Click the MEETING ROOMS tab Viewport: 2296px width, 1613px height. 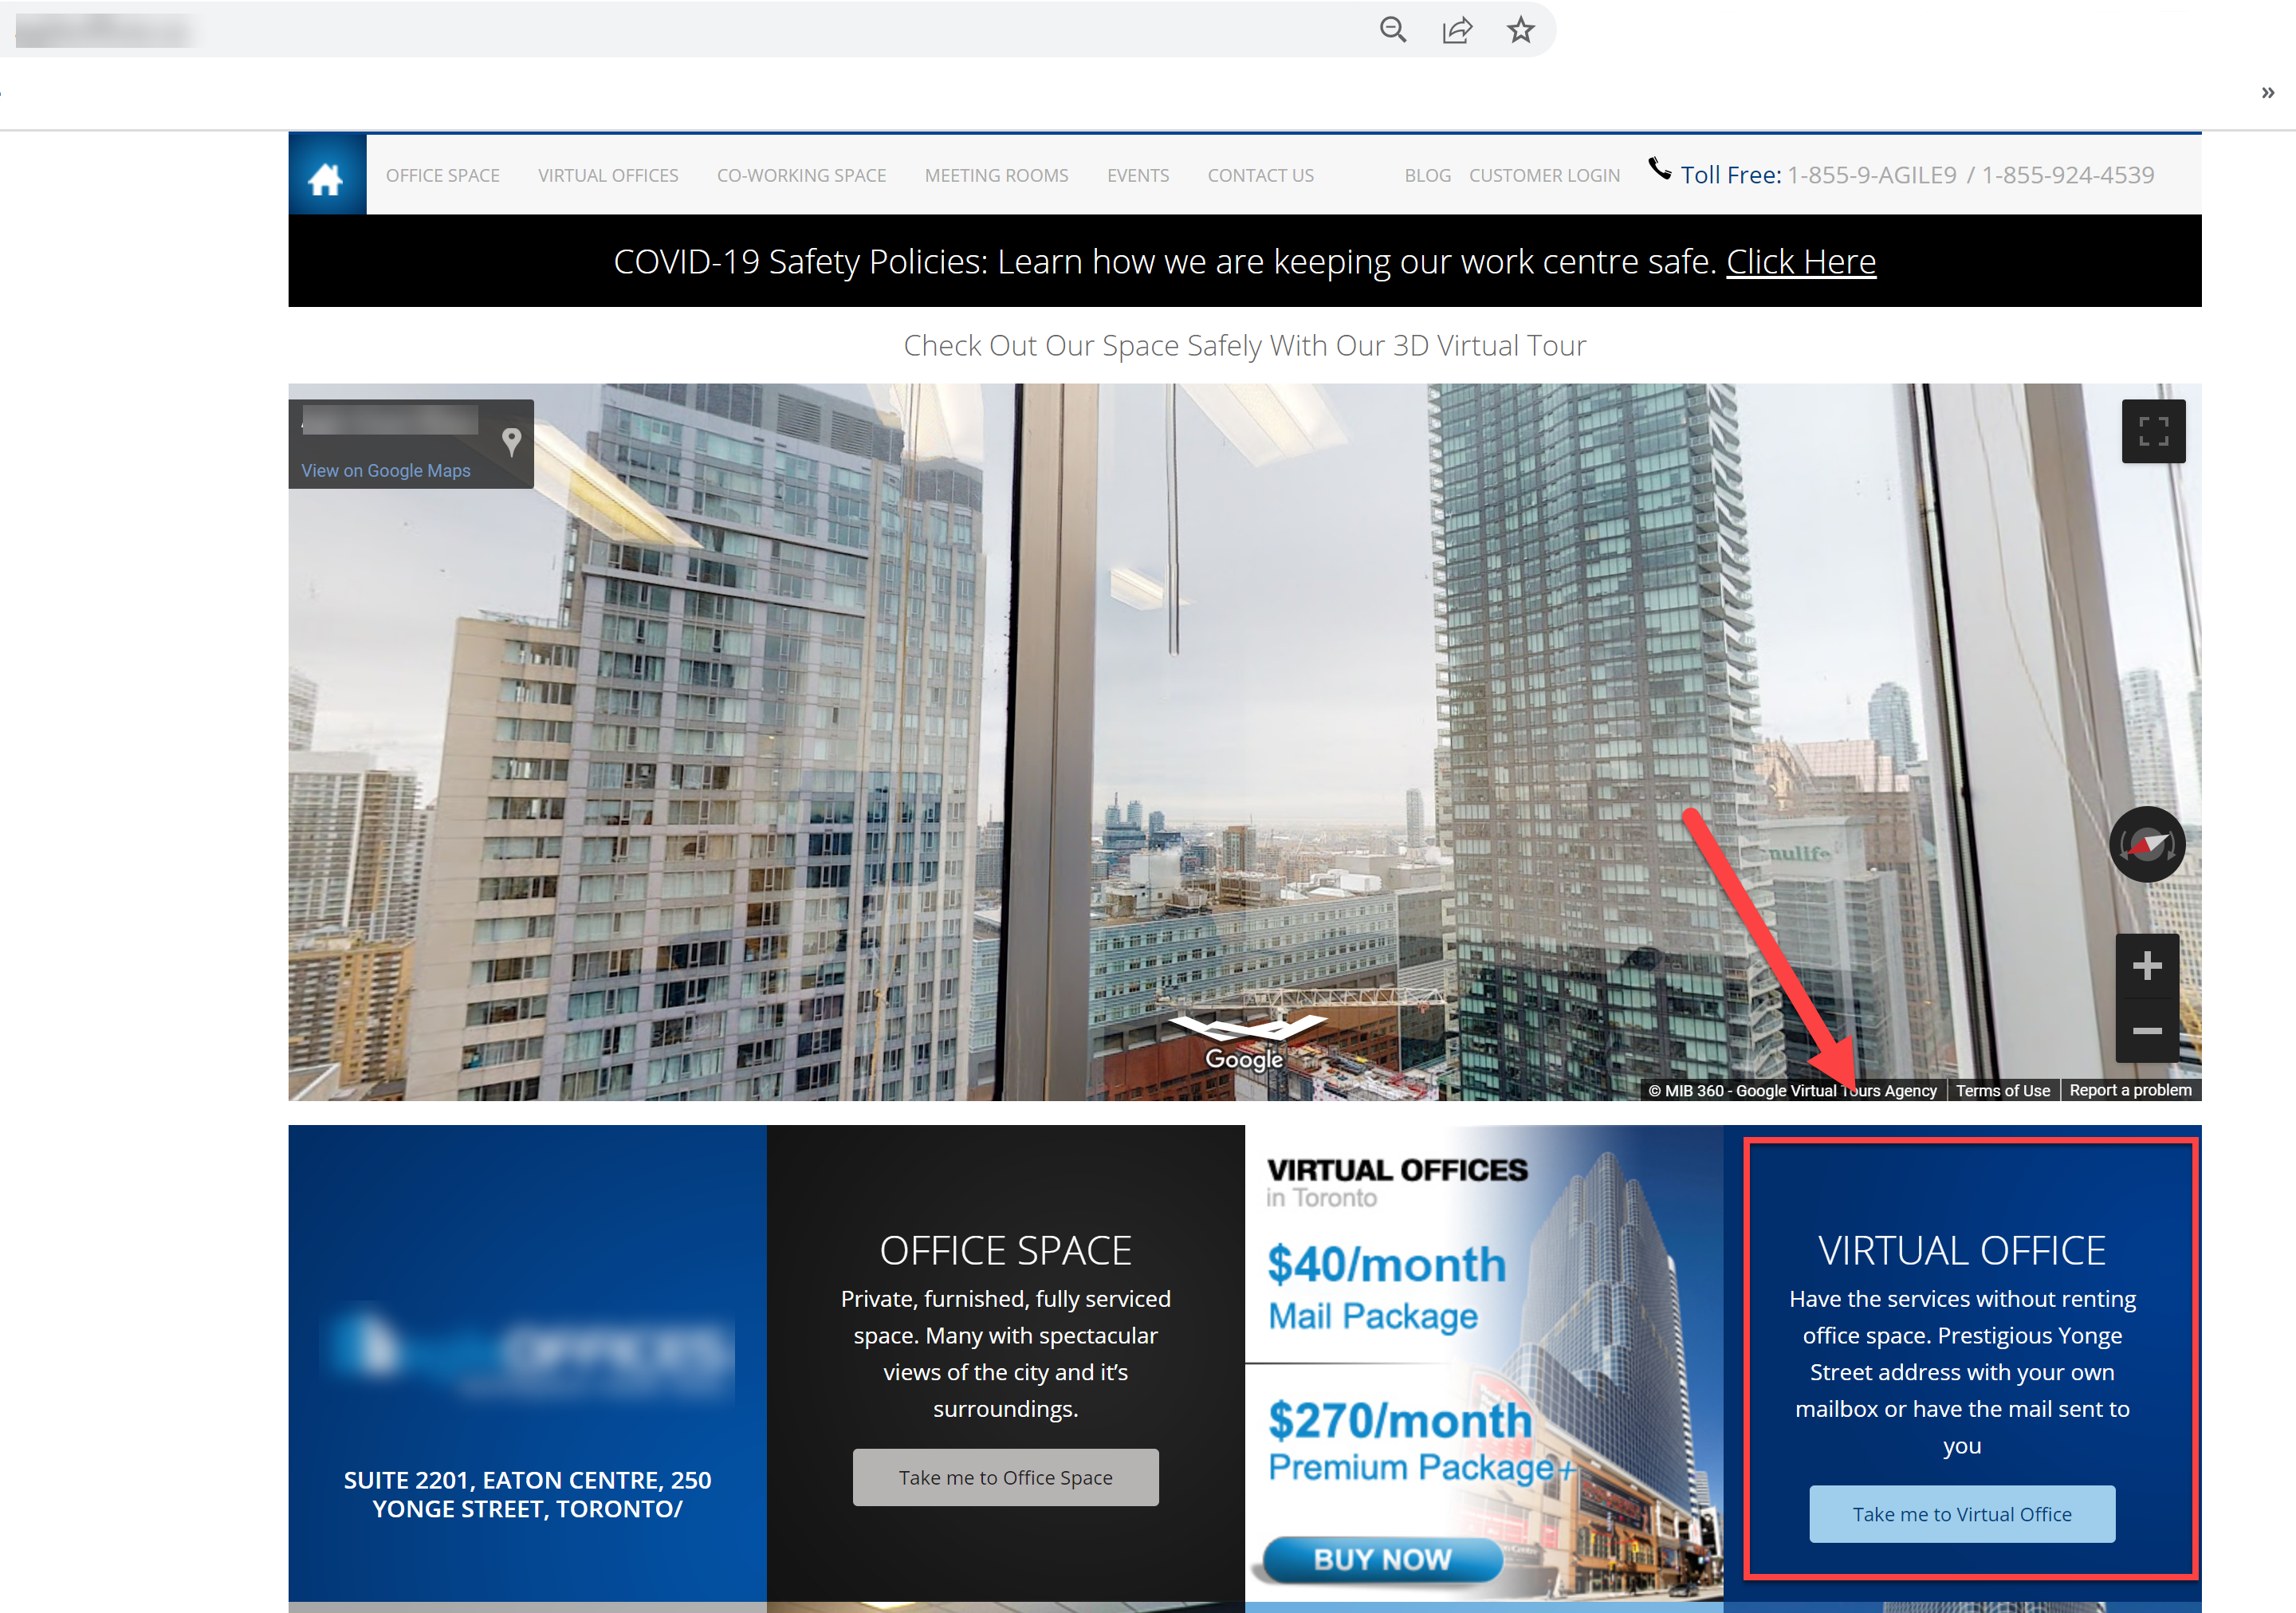(x=997, y=173)
